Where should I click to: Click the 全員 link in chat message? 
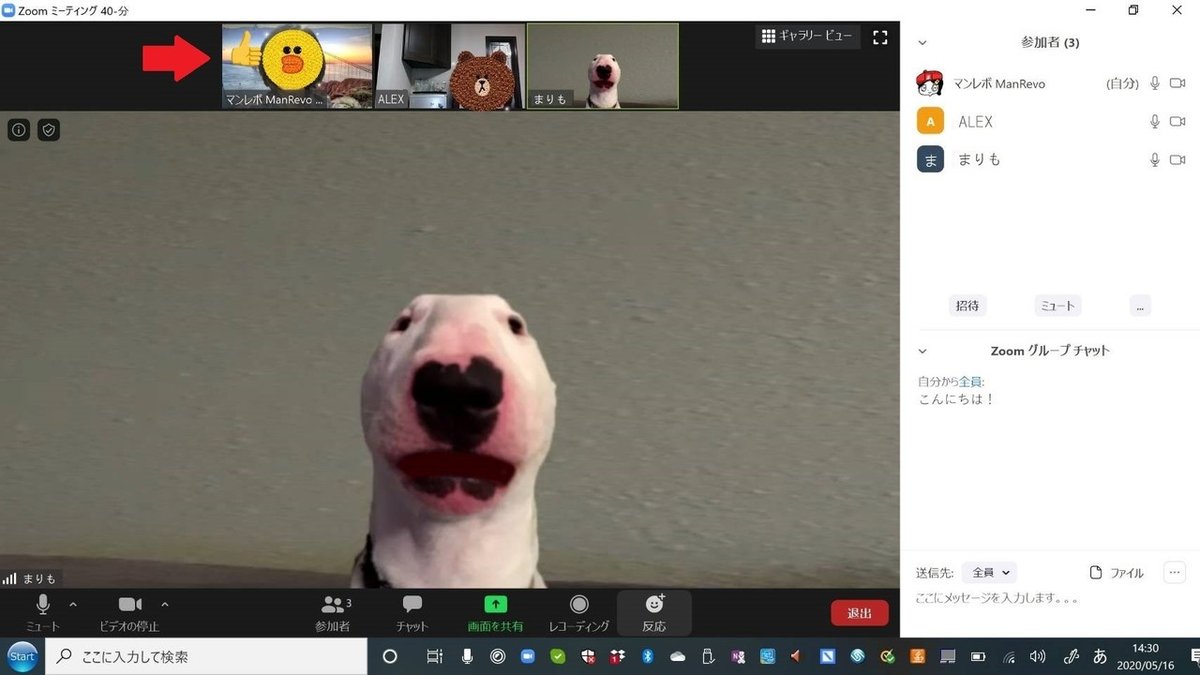pyautogui.click(x=971, y=382)
